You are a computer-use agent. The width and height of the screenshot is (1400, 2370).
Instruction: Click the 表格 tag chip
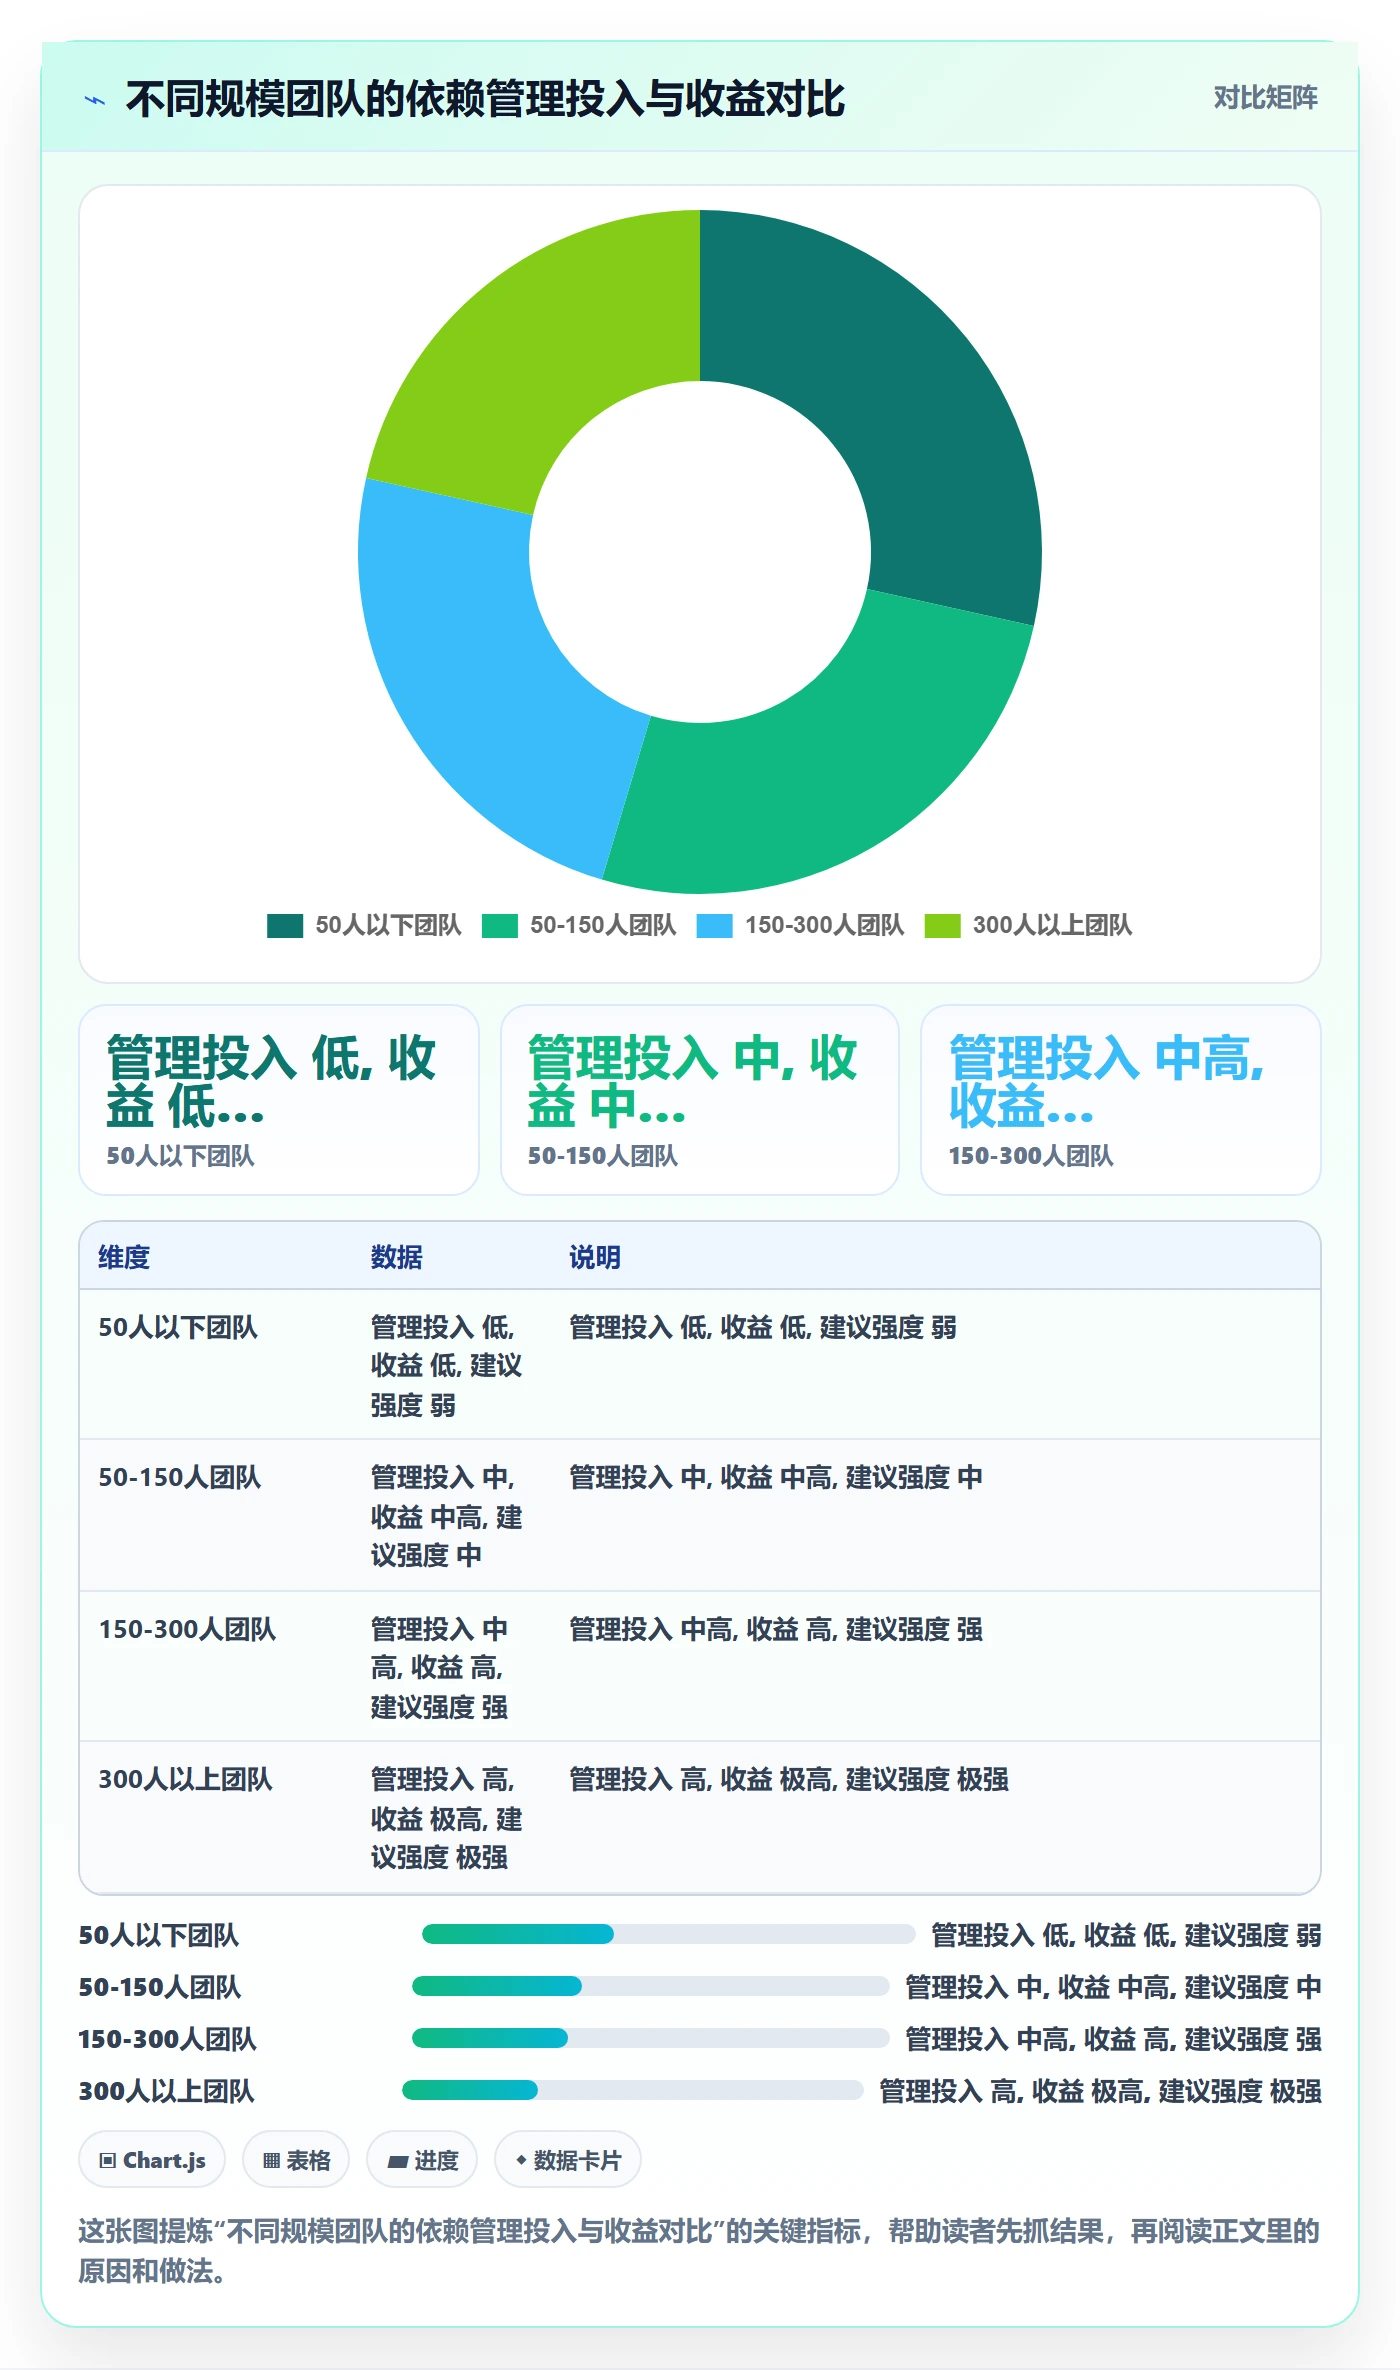(296, 2160)
